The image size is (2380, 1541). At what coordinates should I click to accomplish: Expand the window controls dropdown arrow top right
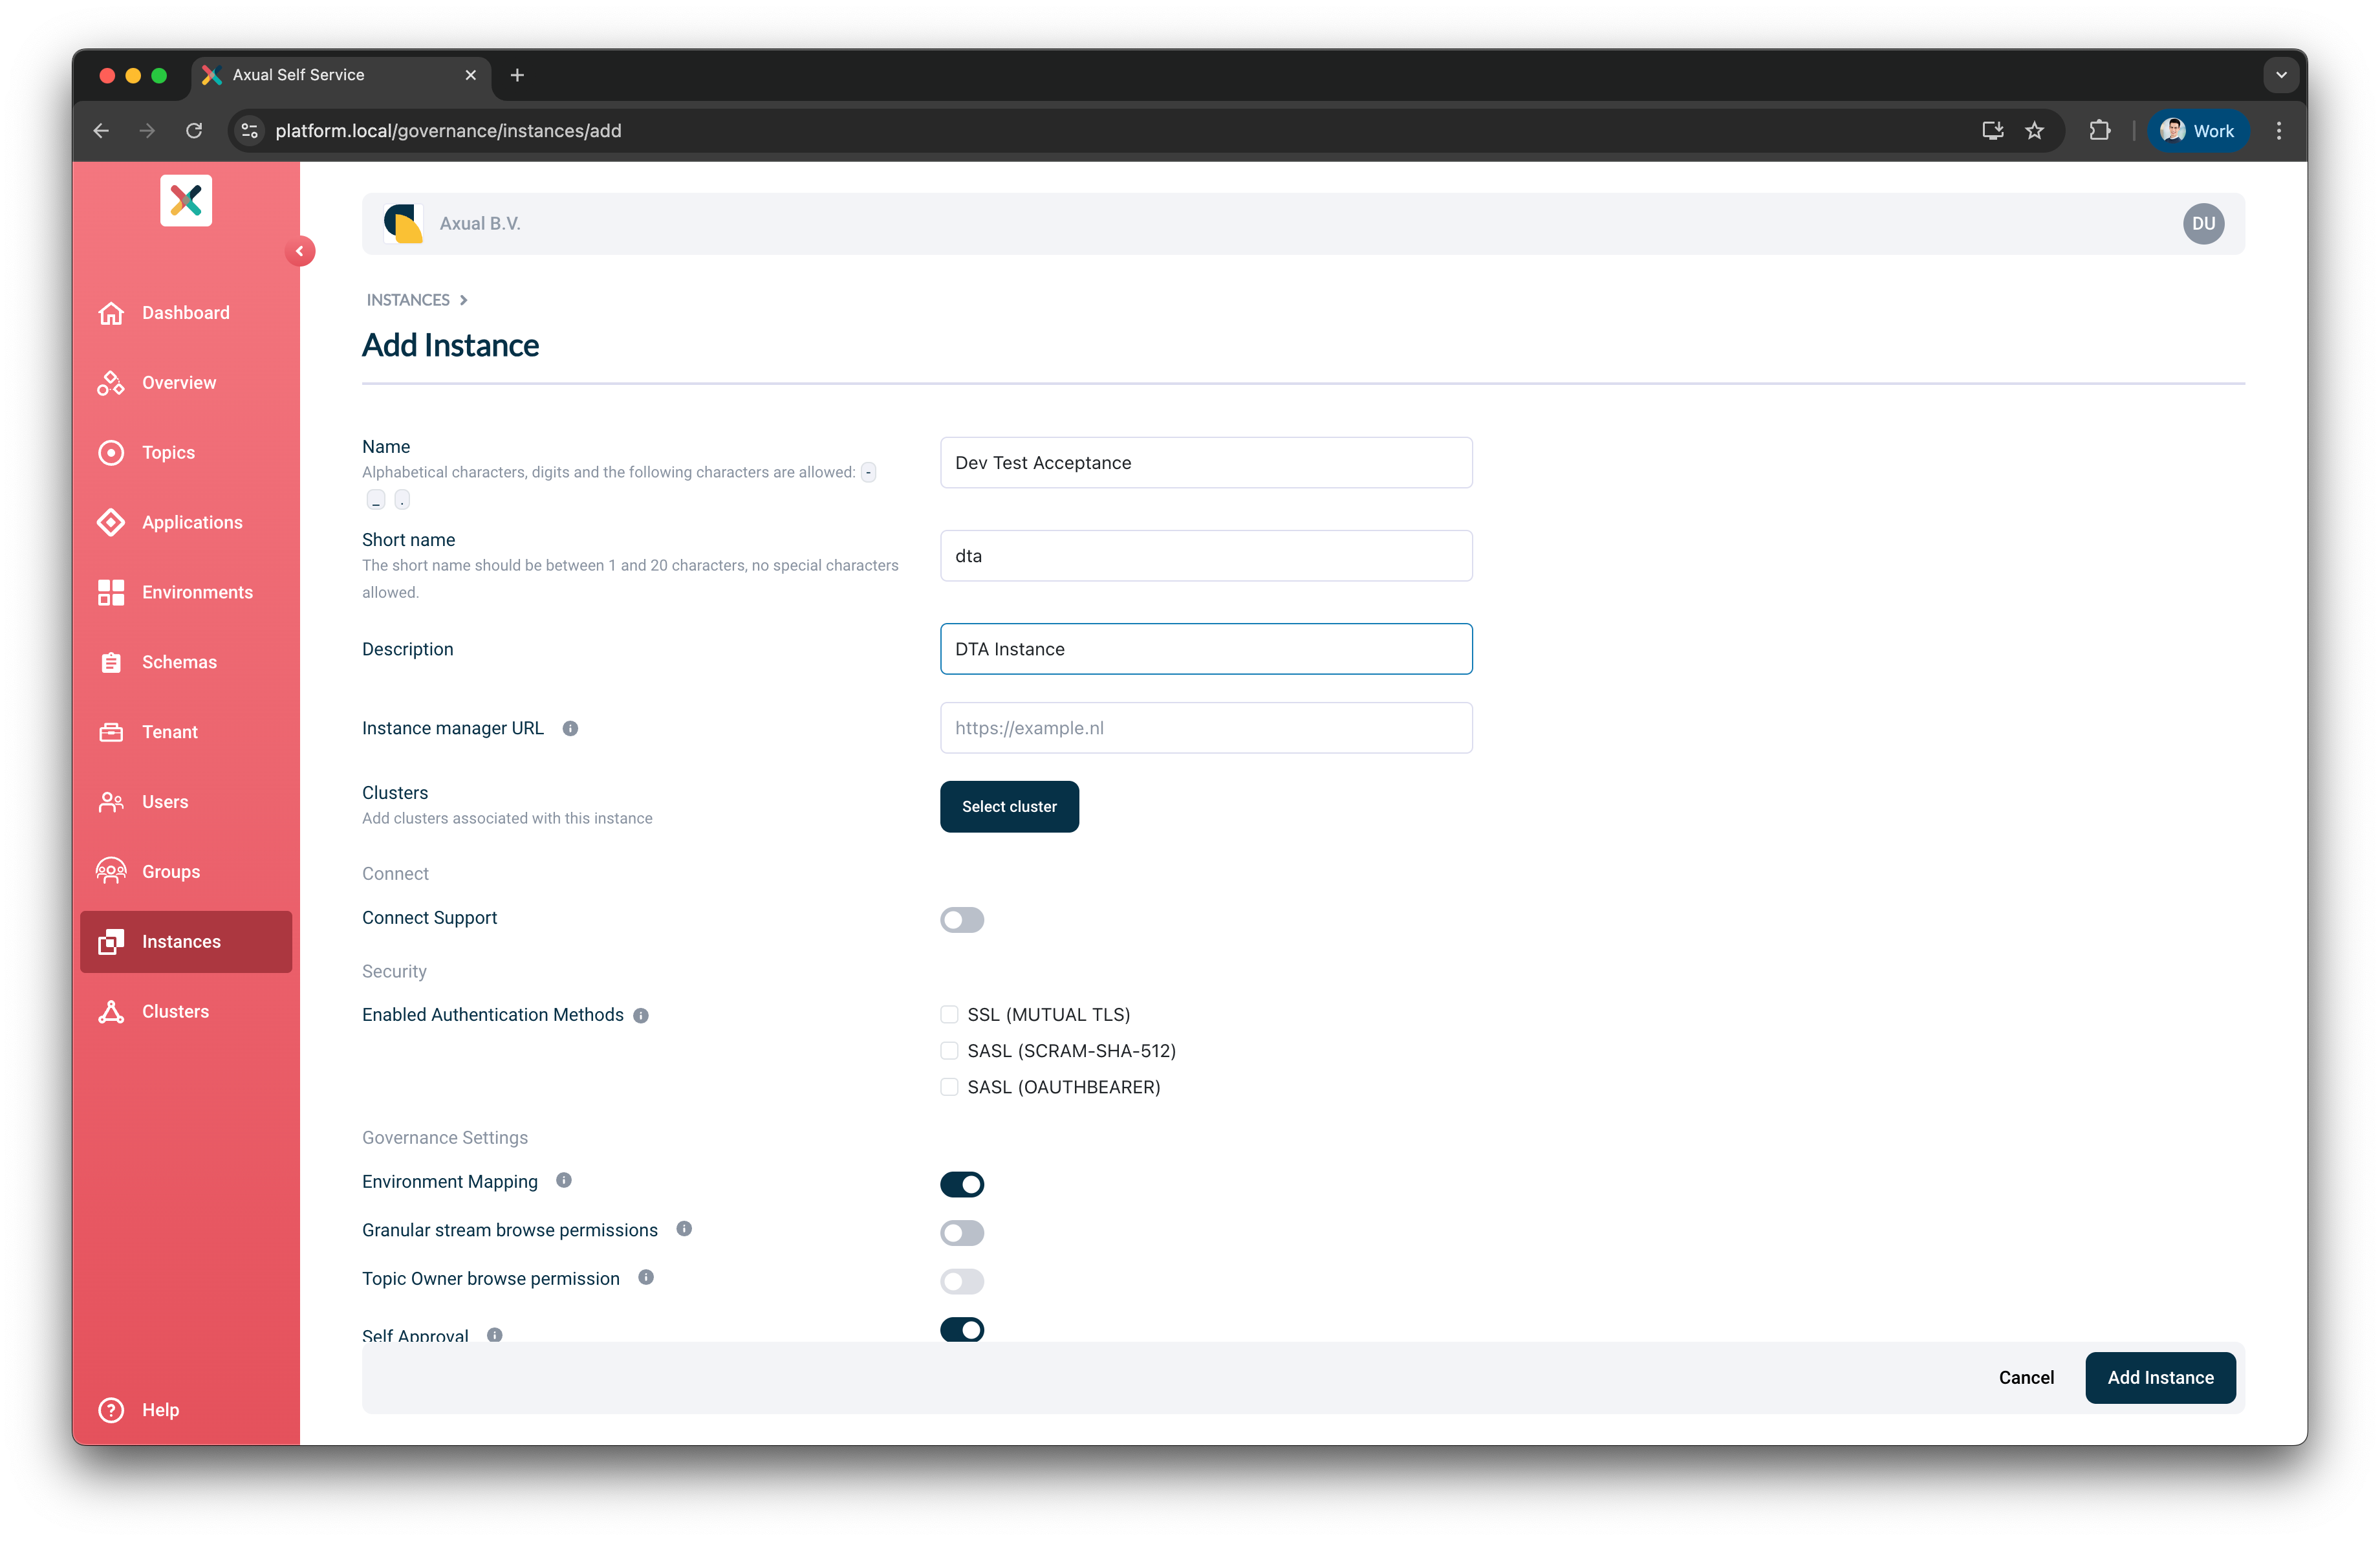pyautogui.click(x=2281, y=74)
